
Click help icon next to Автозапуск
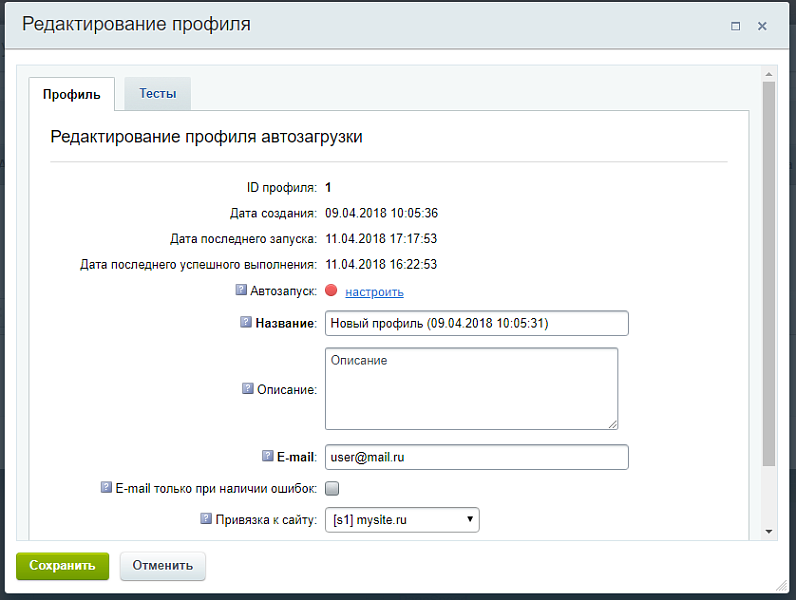click(x=240, y=290)
